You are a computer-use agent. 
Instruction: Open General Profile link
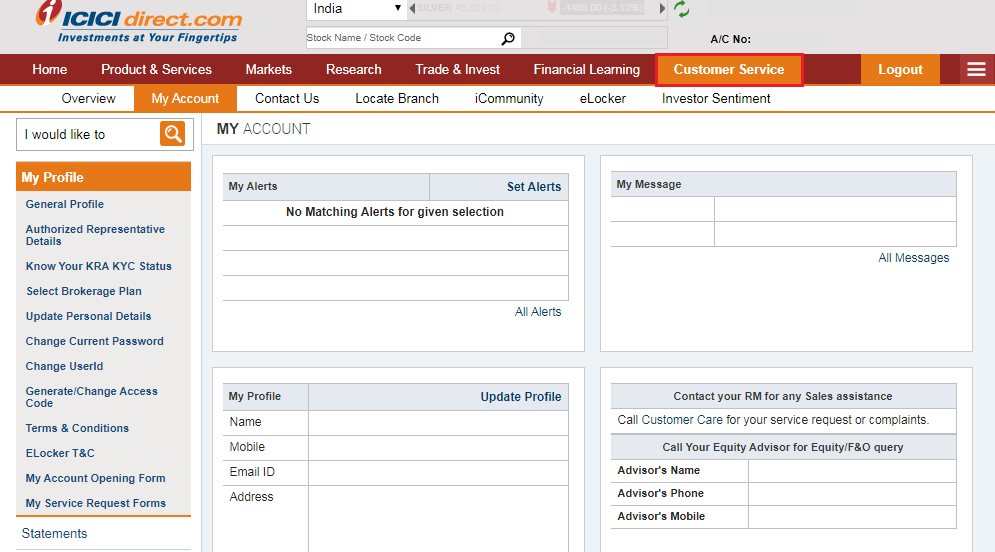coord(65,204)
